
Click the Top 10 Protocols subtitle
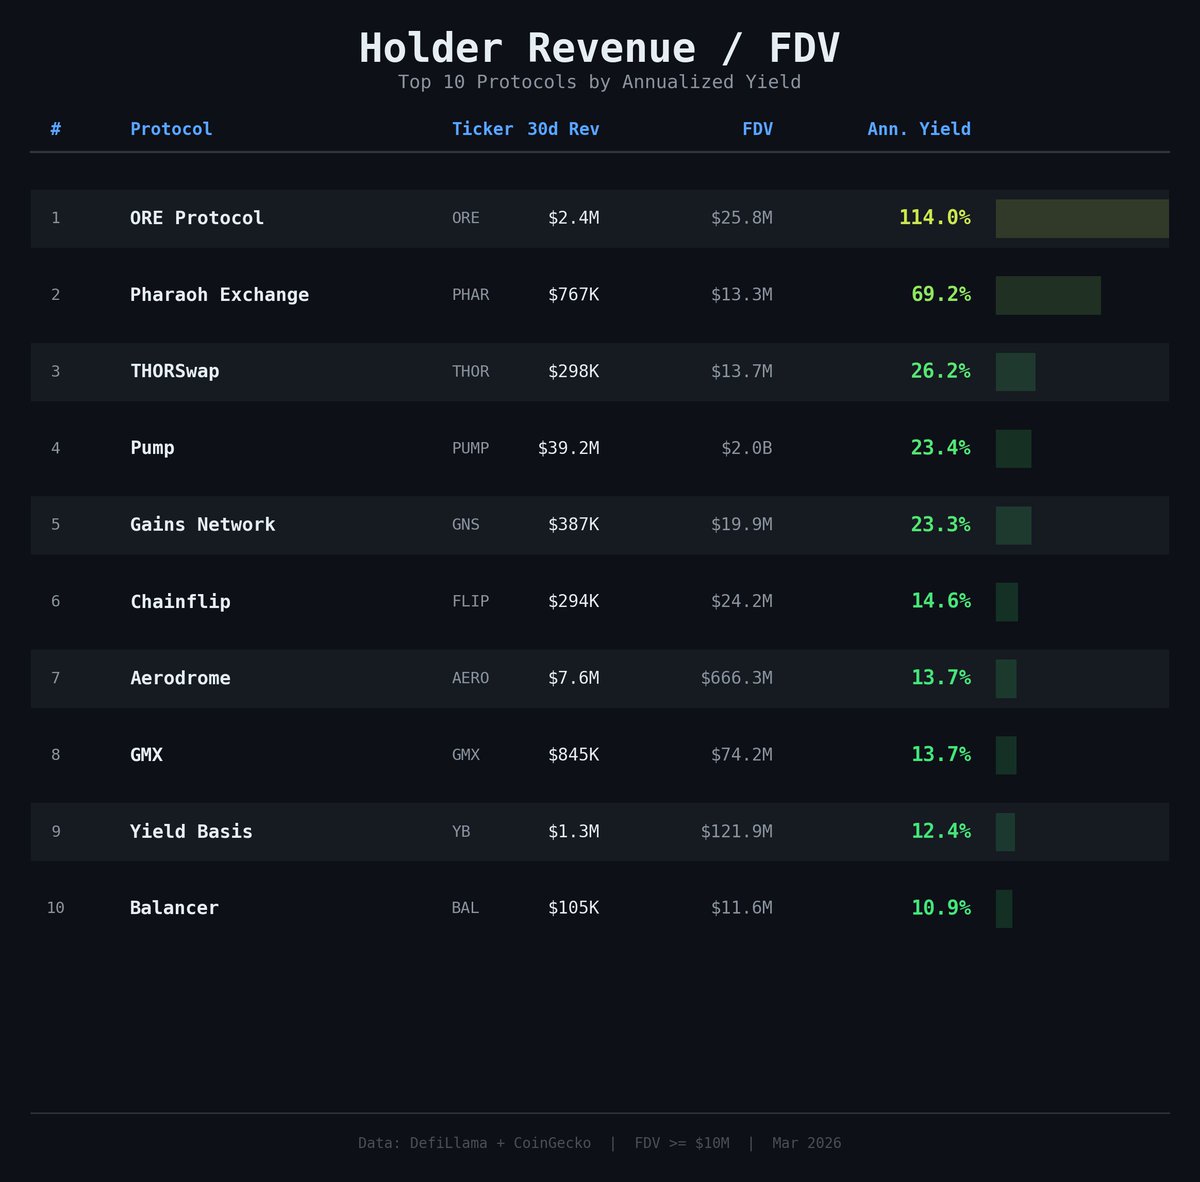[599, 82]
